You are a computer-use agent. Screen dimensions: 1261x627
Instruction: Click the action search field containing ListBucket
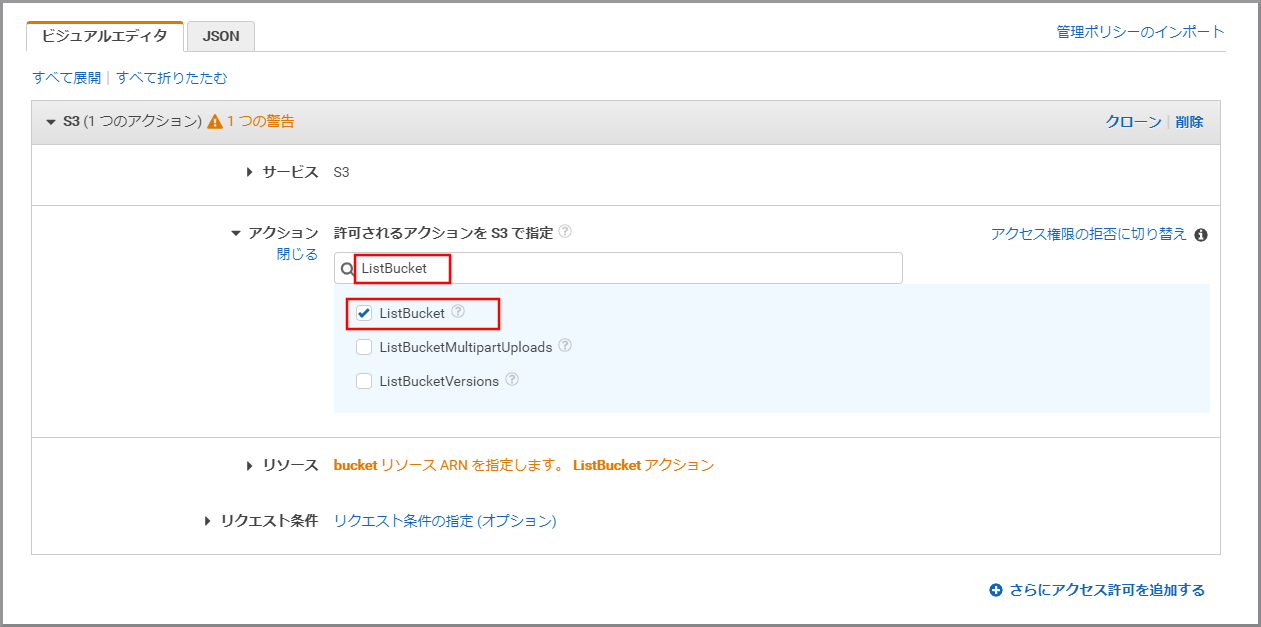(618, 268)
